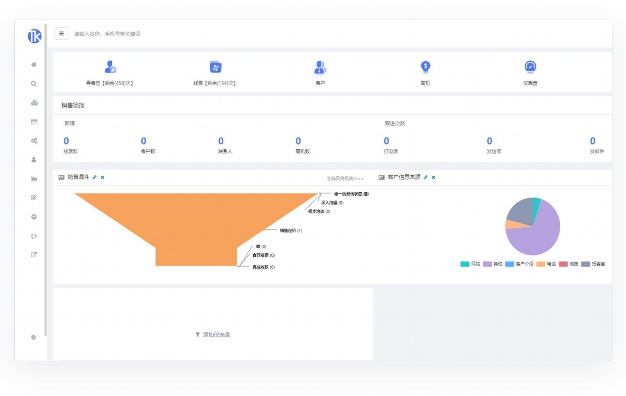
Task: Toggle the hamburger menu button
Action: tap(61, 34)
